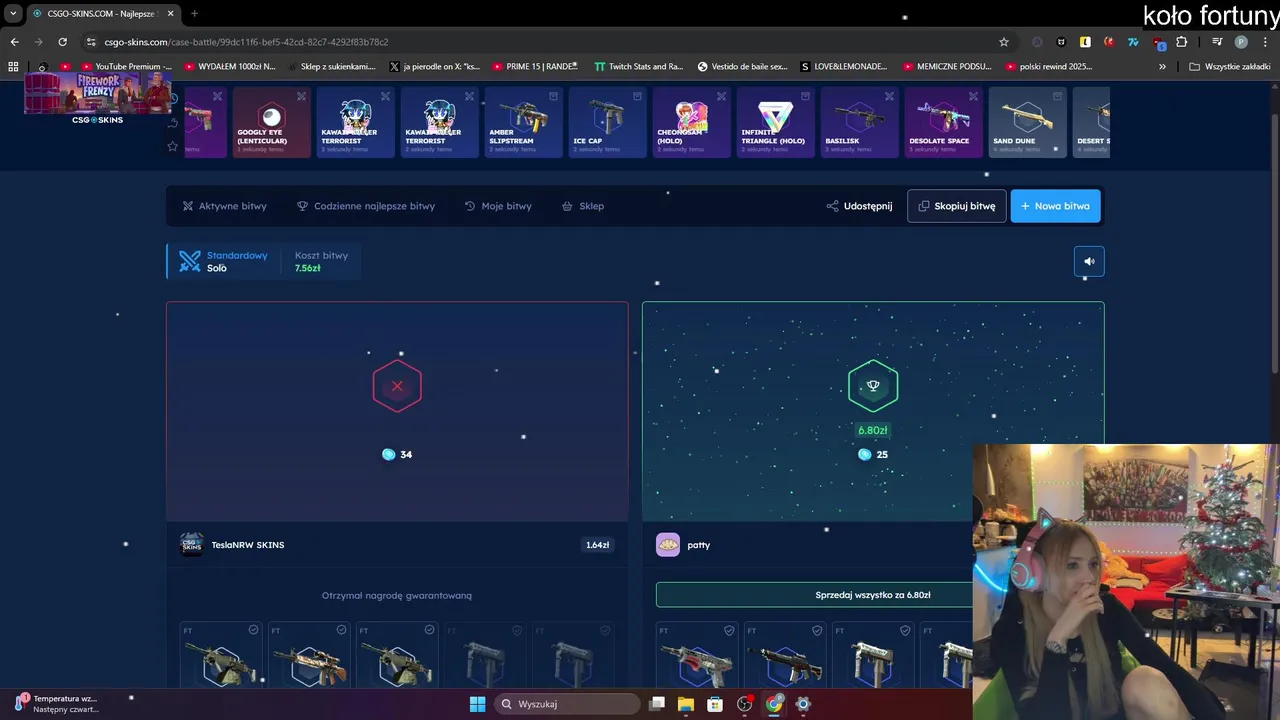Open the Cheongsam (Holo) drop card

(692, 122)
